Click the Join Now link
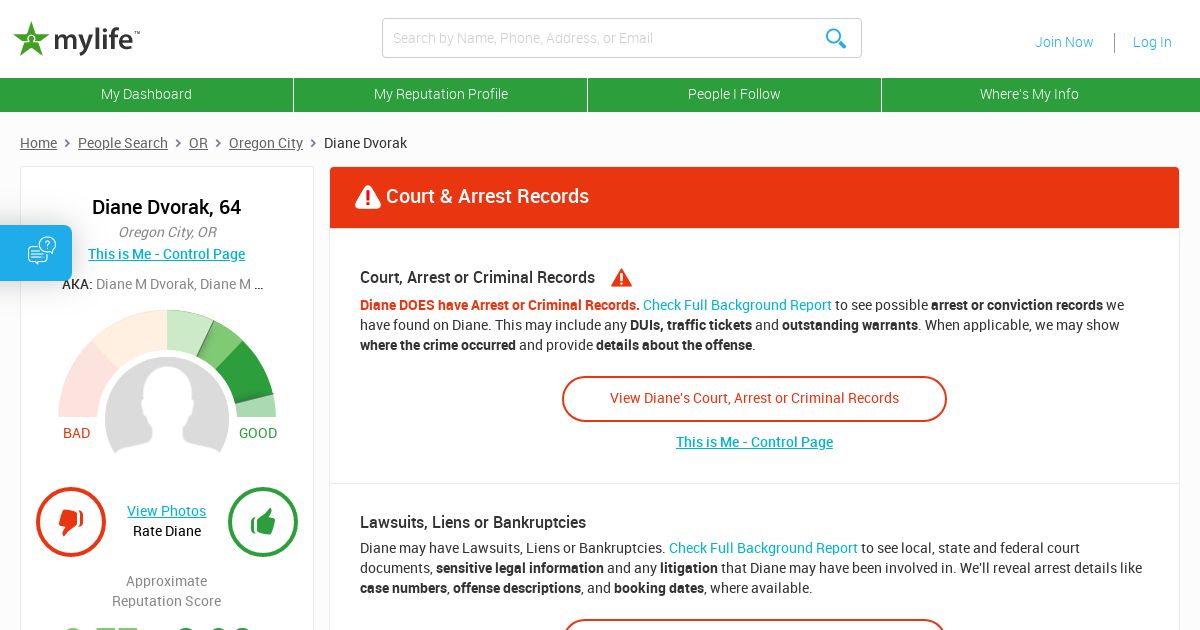 pos(1064,42)
